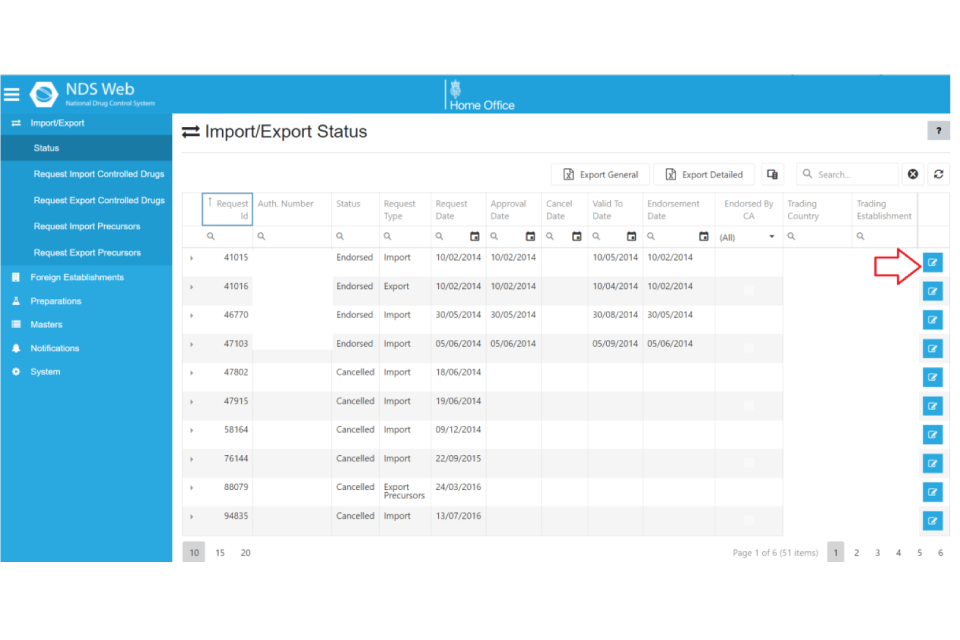Click the Export General button
Viewport: 960px width, 640px height.
coord(600,174)
